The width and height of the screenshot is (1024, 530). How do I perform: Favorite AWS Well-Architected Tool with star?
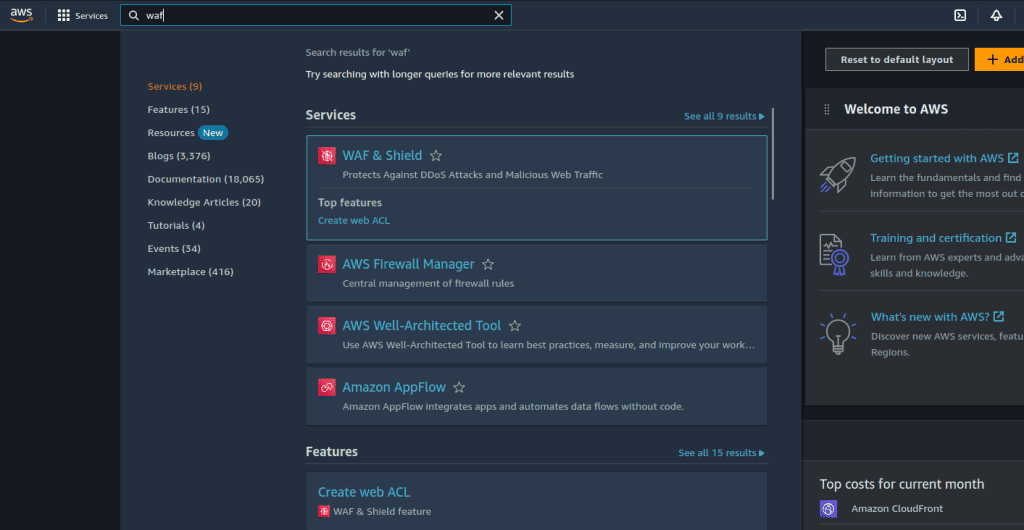515,326
